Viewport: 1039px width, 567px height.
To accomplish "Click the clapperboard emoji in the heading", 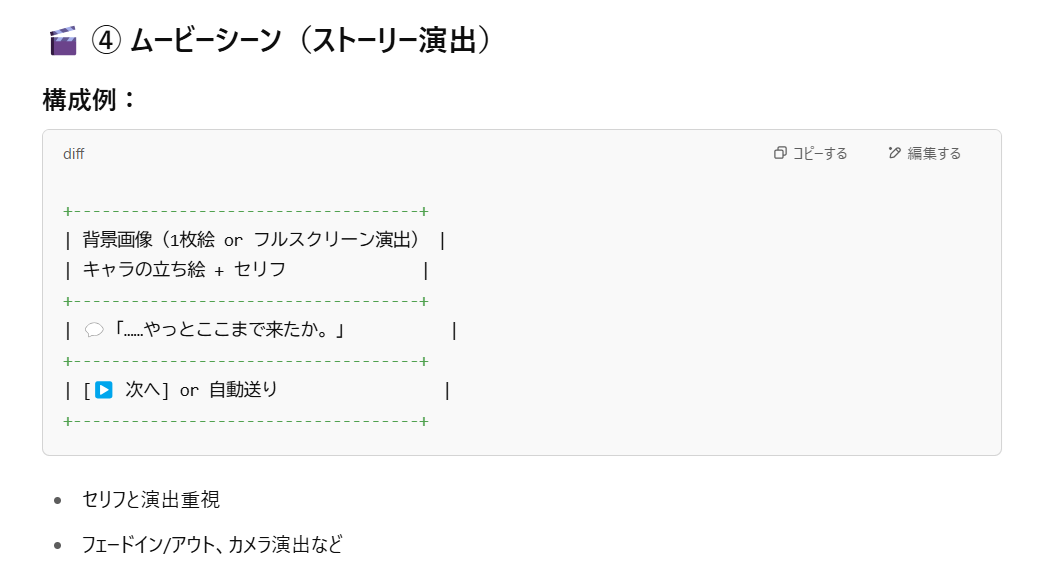I will click(63, 41).
